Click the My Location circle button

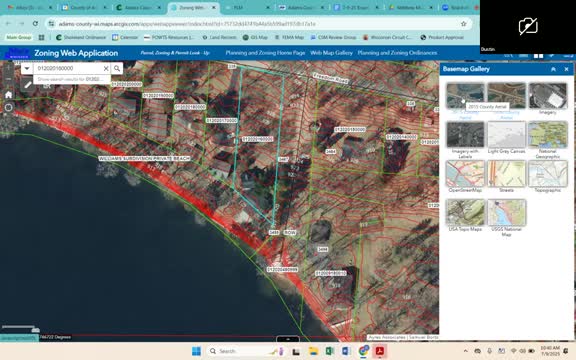click(x=8, y=108)
